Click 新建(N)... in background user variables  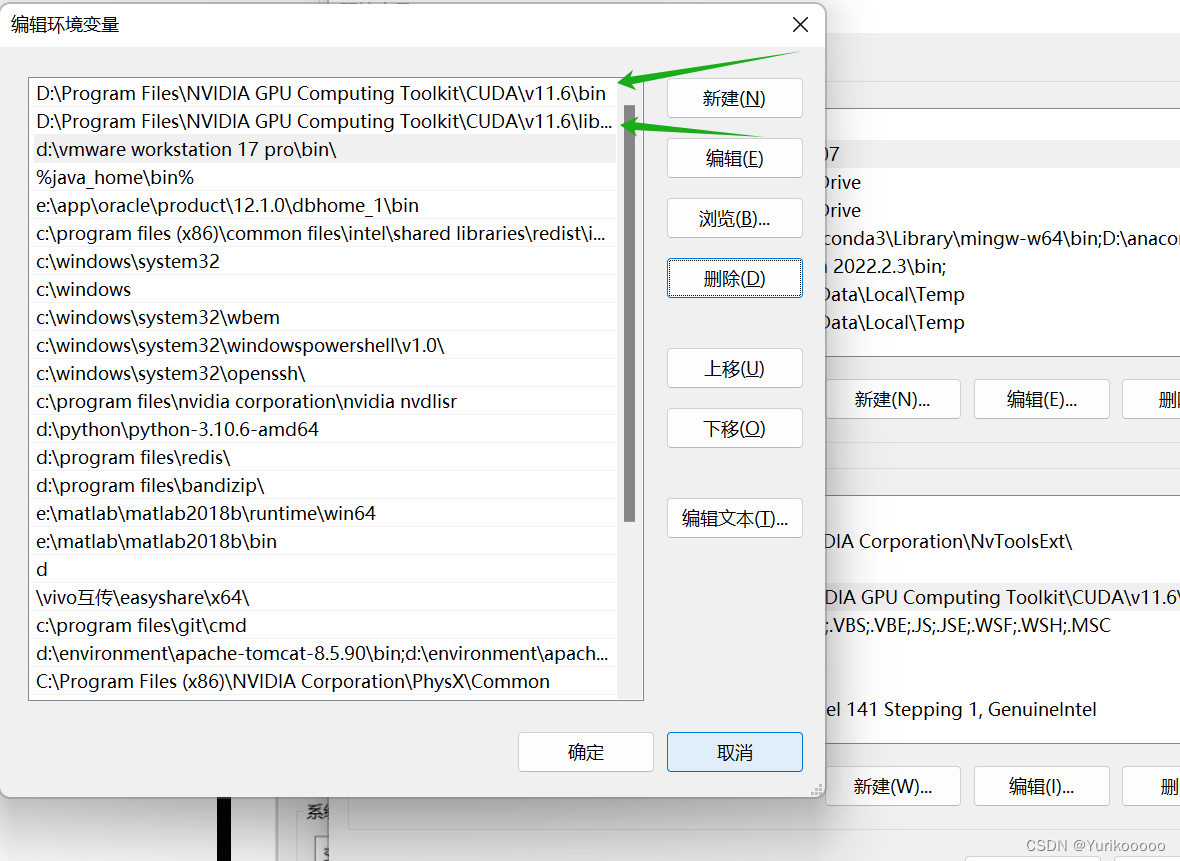tap(893, 399)
